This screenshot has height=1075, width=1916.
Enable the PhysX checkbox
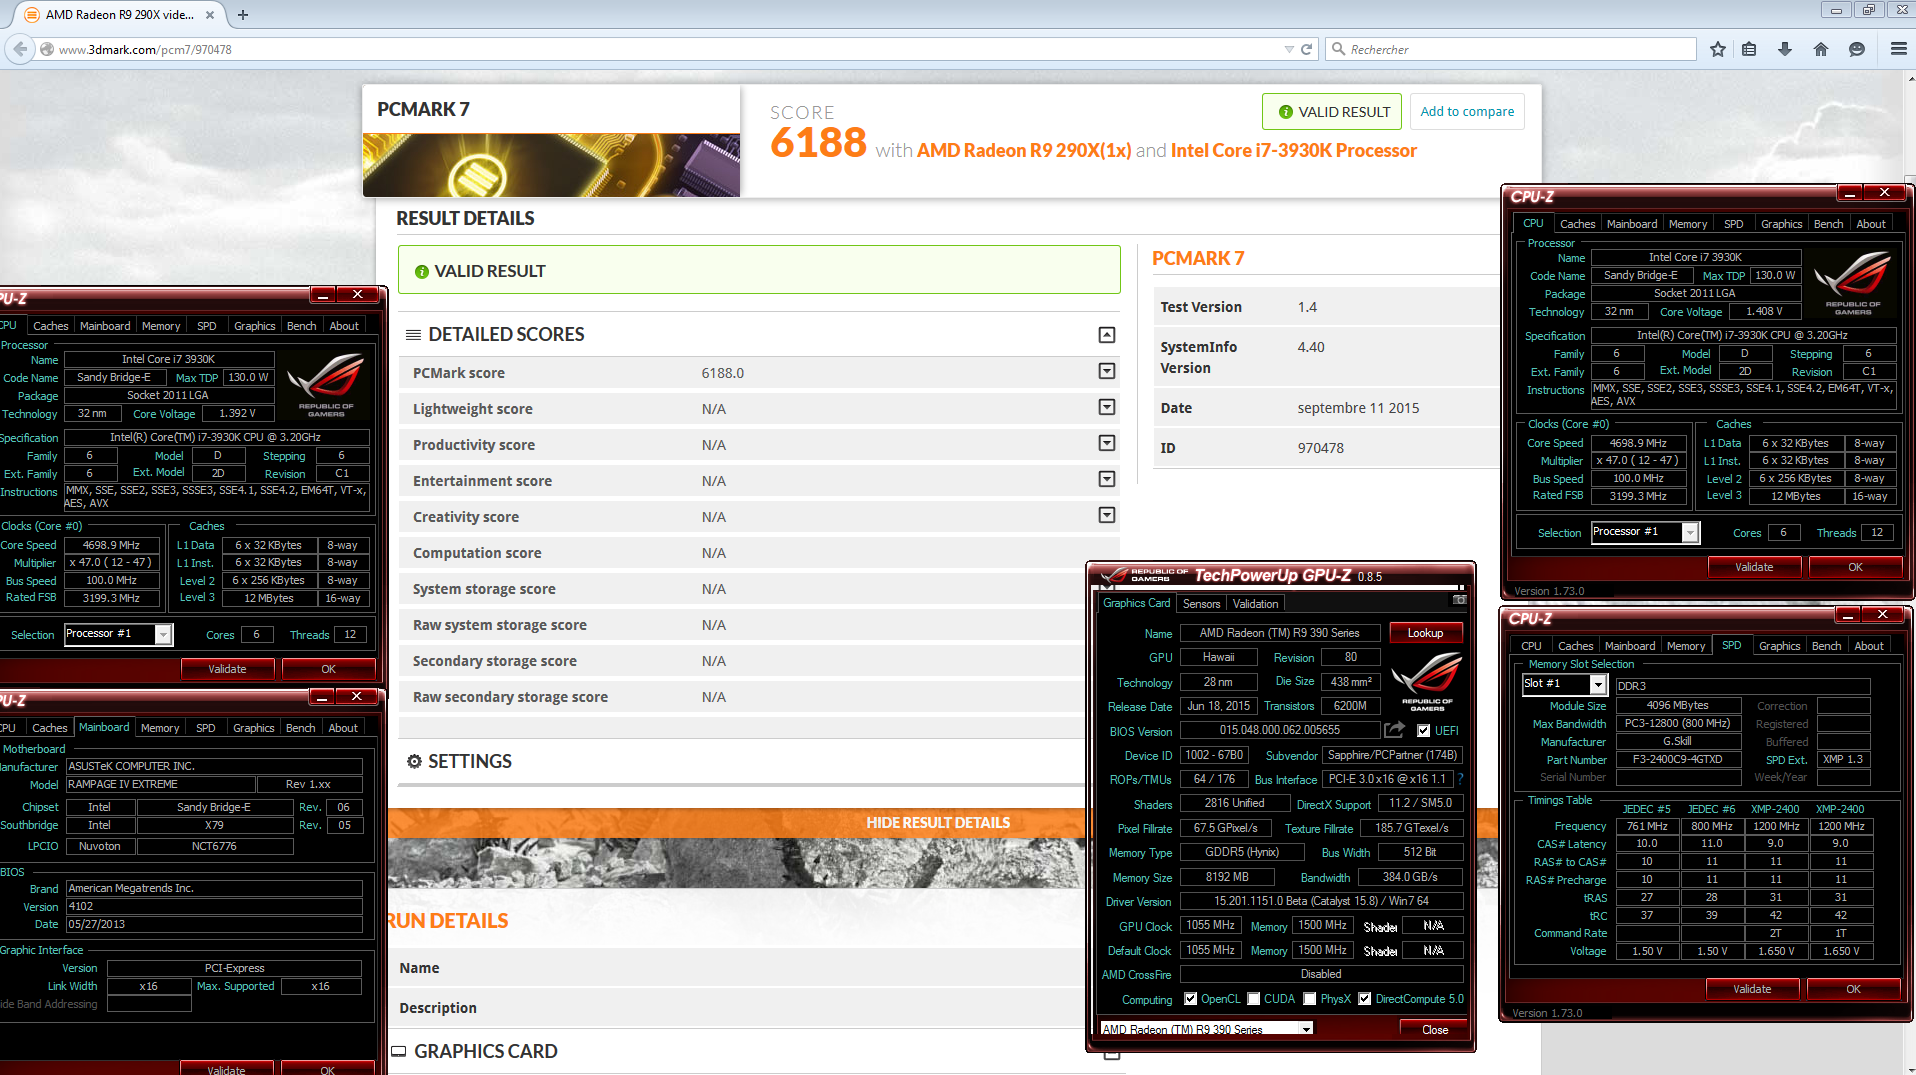(x=1309, y=999)
